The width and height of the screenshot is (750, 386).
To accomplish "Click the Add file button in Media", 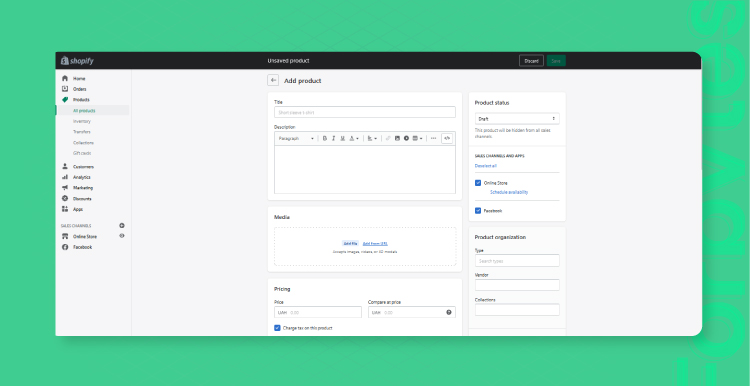I will (x=350, y=243).
